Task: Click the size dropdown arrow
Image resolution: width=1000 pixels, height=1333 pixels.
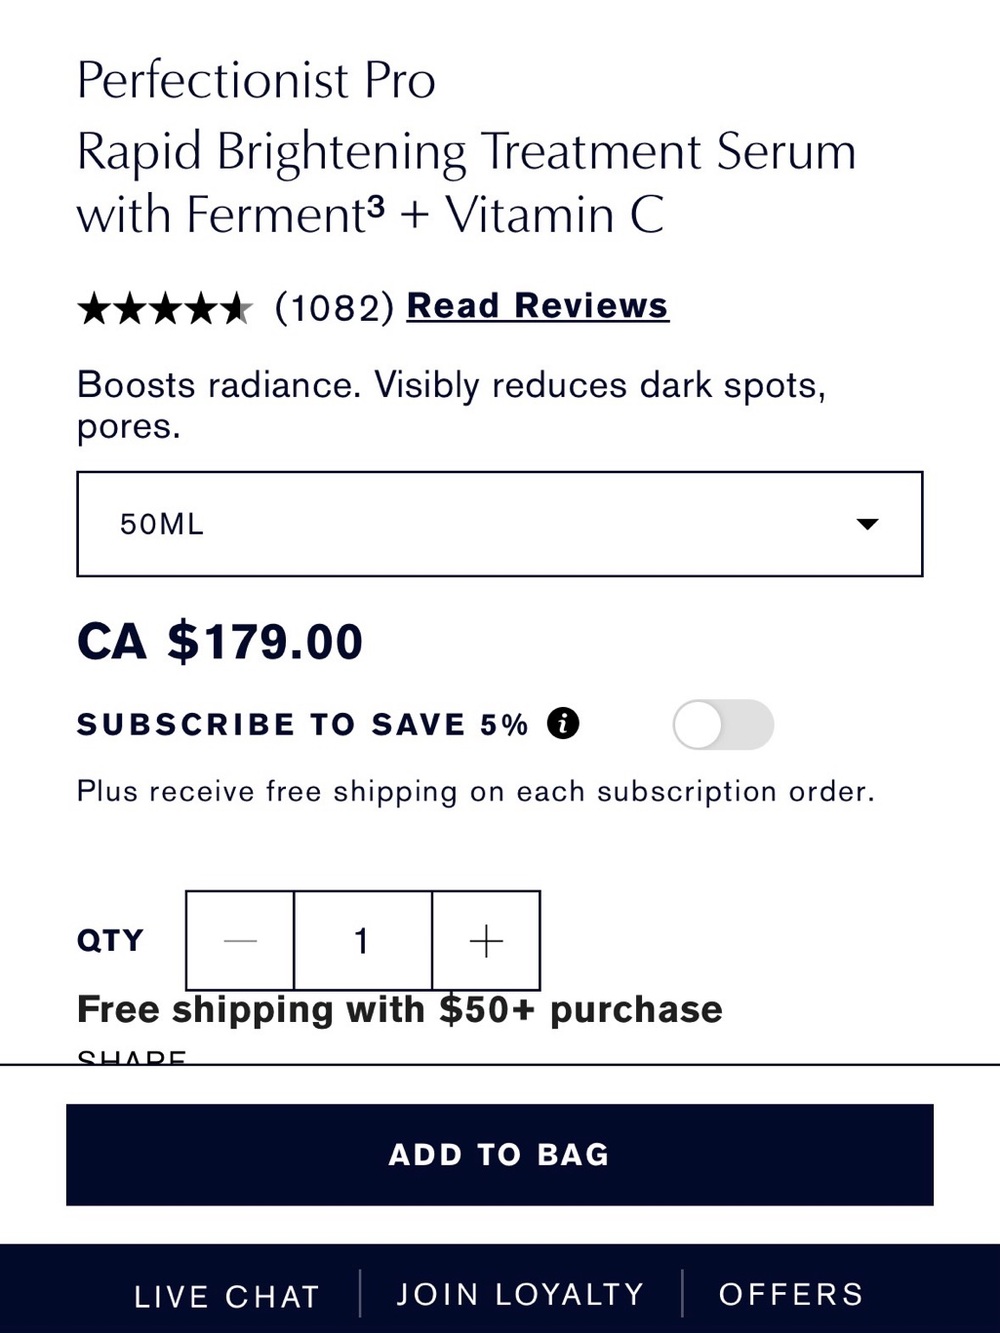Action: pos(867,524)
